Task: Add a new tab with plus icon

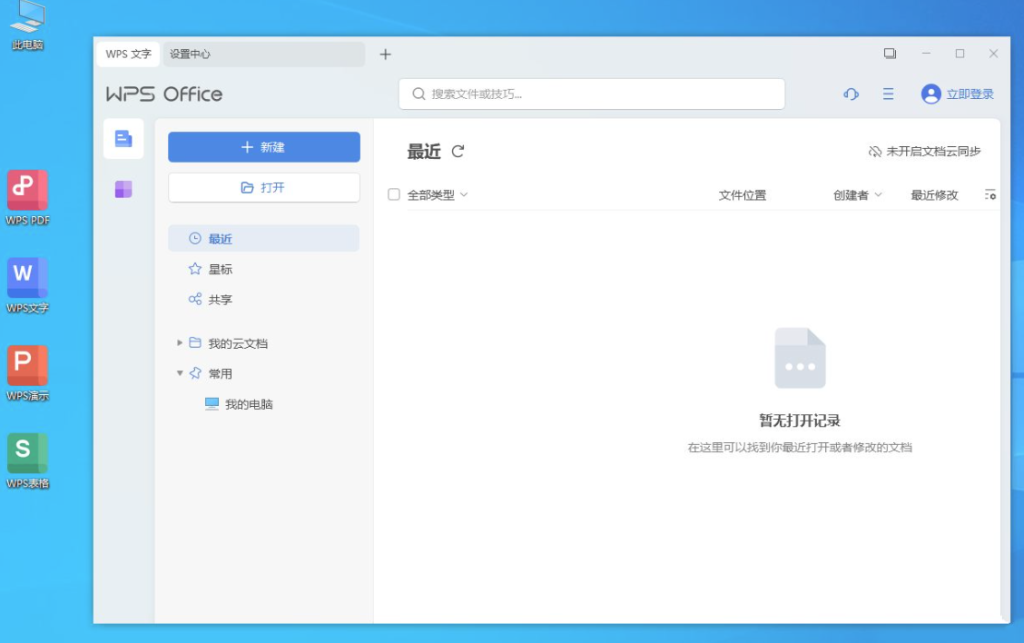Action: click(385, 54)
